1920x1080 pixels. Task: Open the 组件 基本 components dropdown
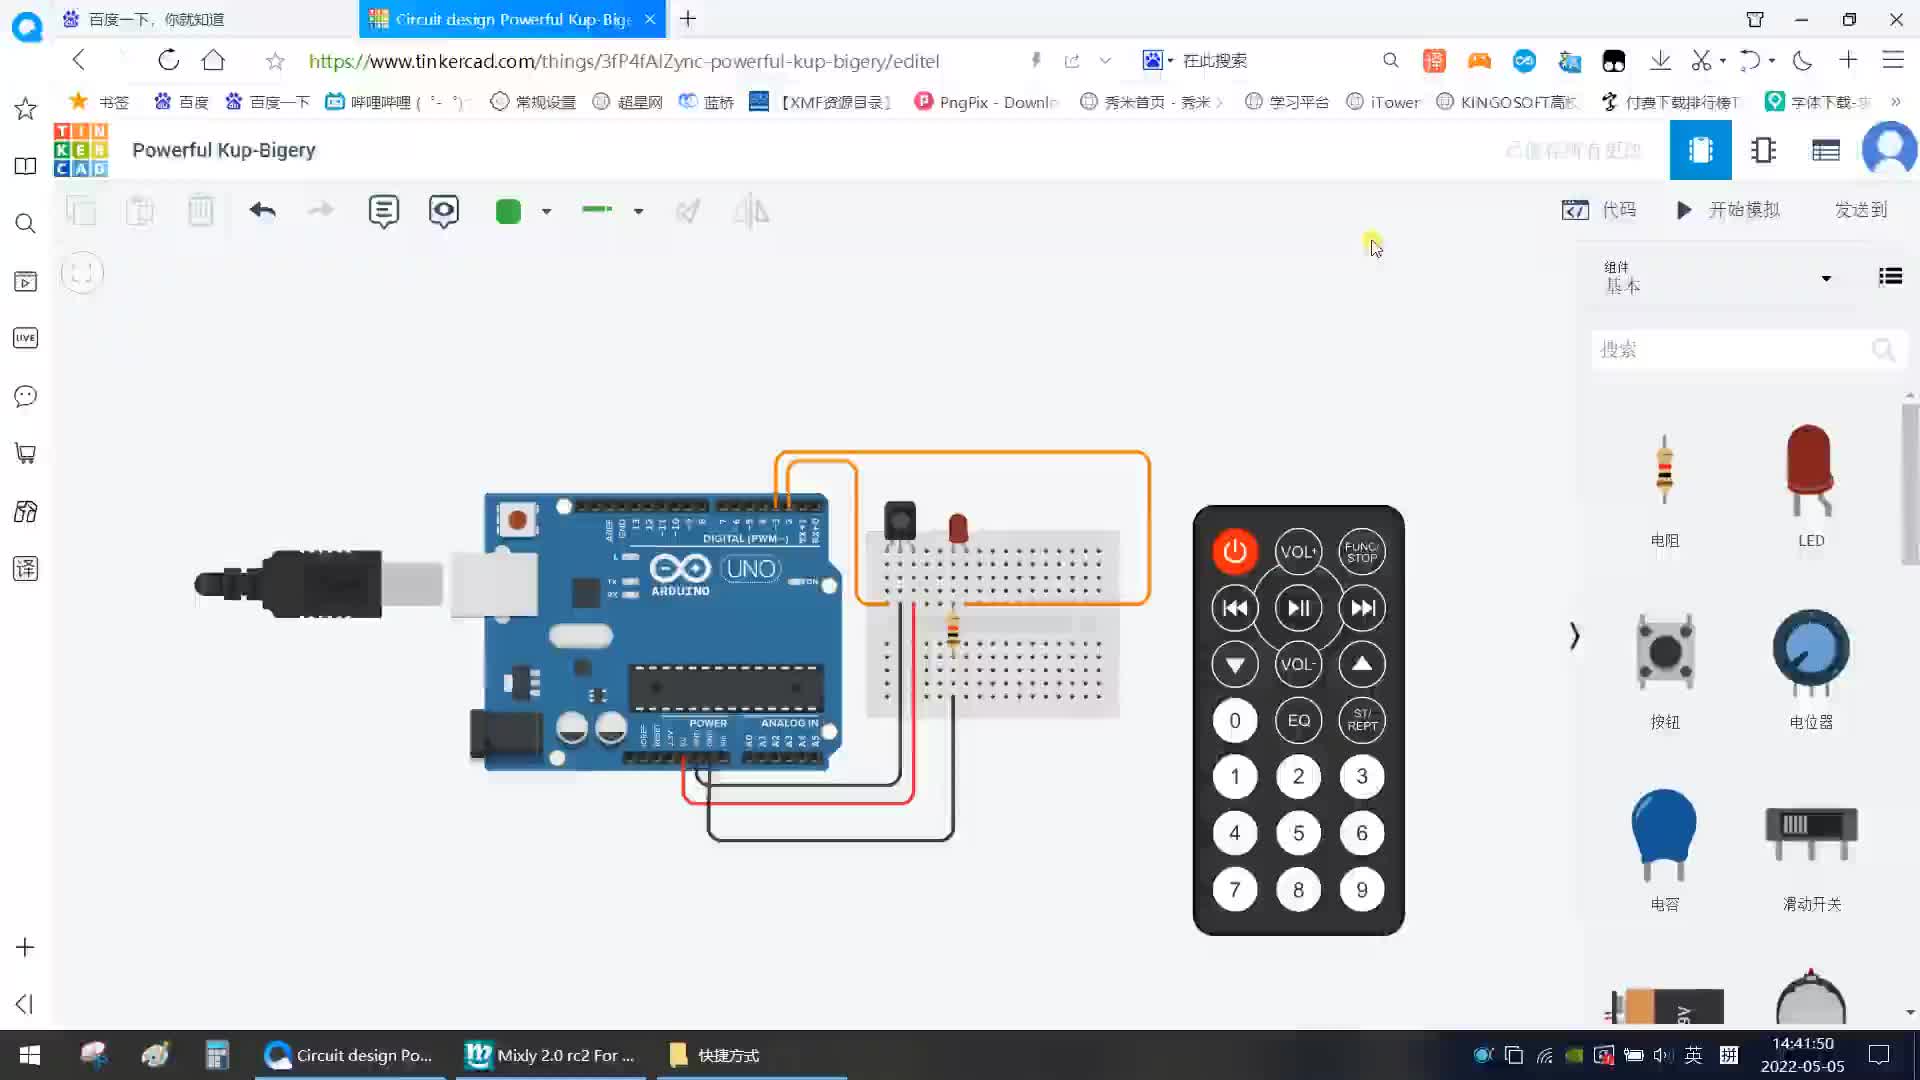click(x=1719, y=278)
